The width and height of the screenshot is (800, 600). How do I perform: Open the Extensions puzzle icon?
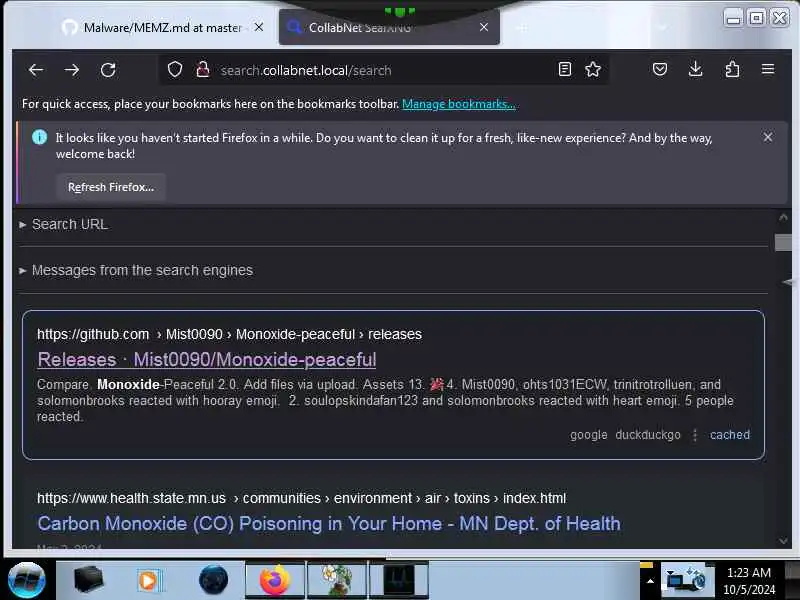[x=732, y=69]
